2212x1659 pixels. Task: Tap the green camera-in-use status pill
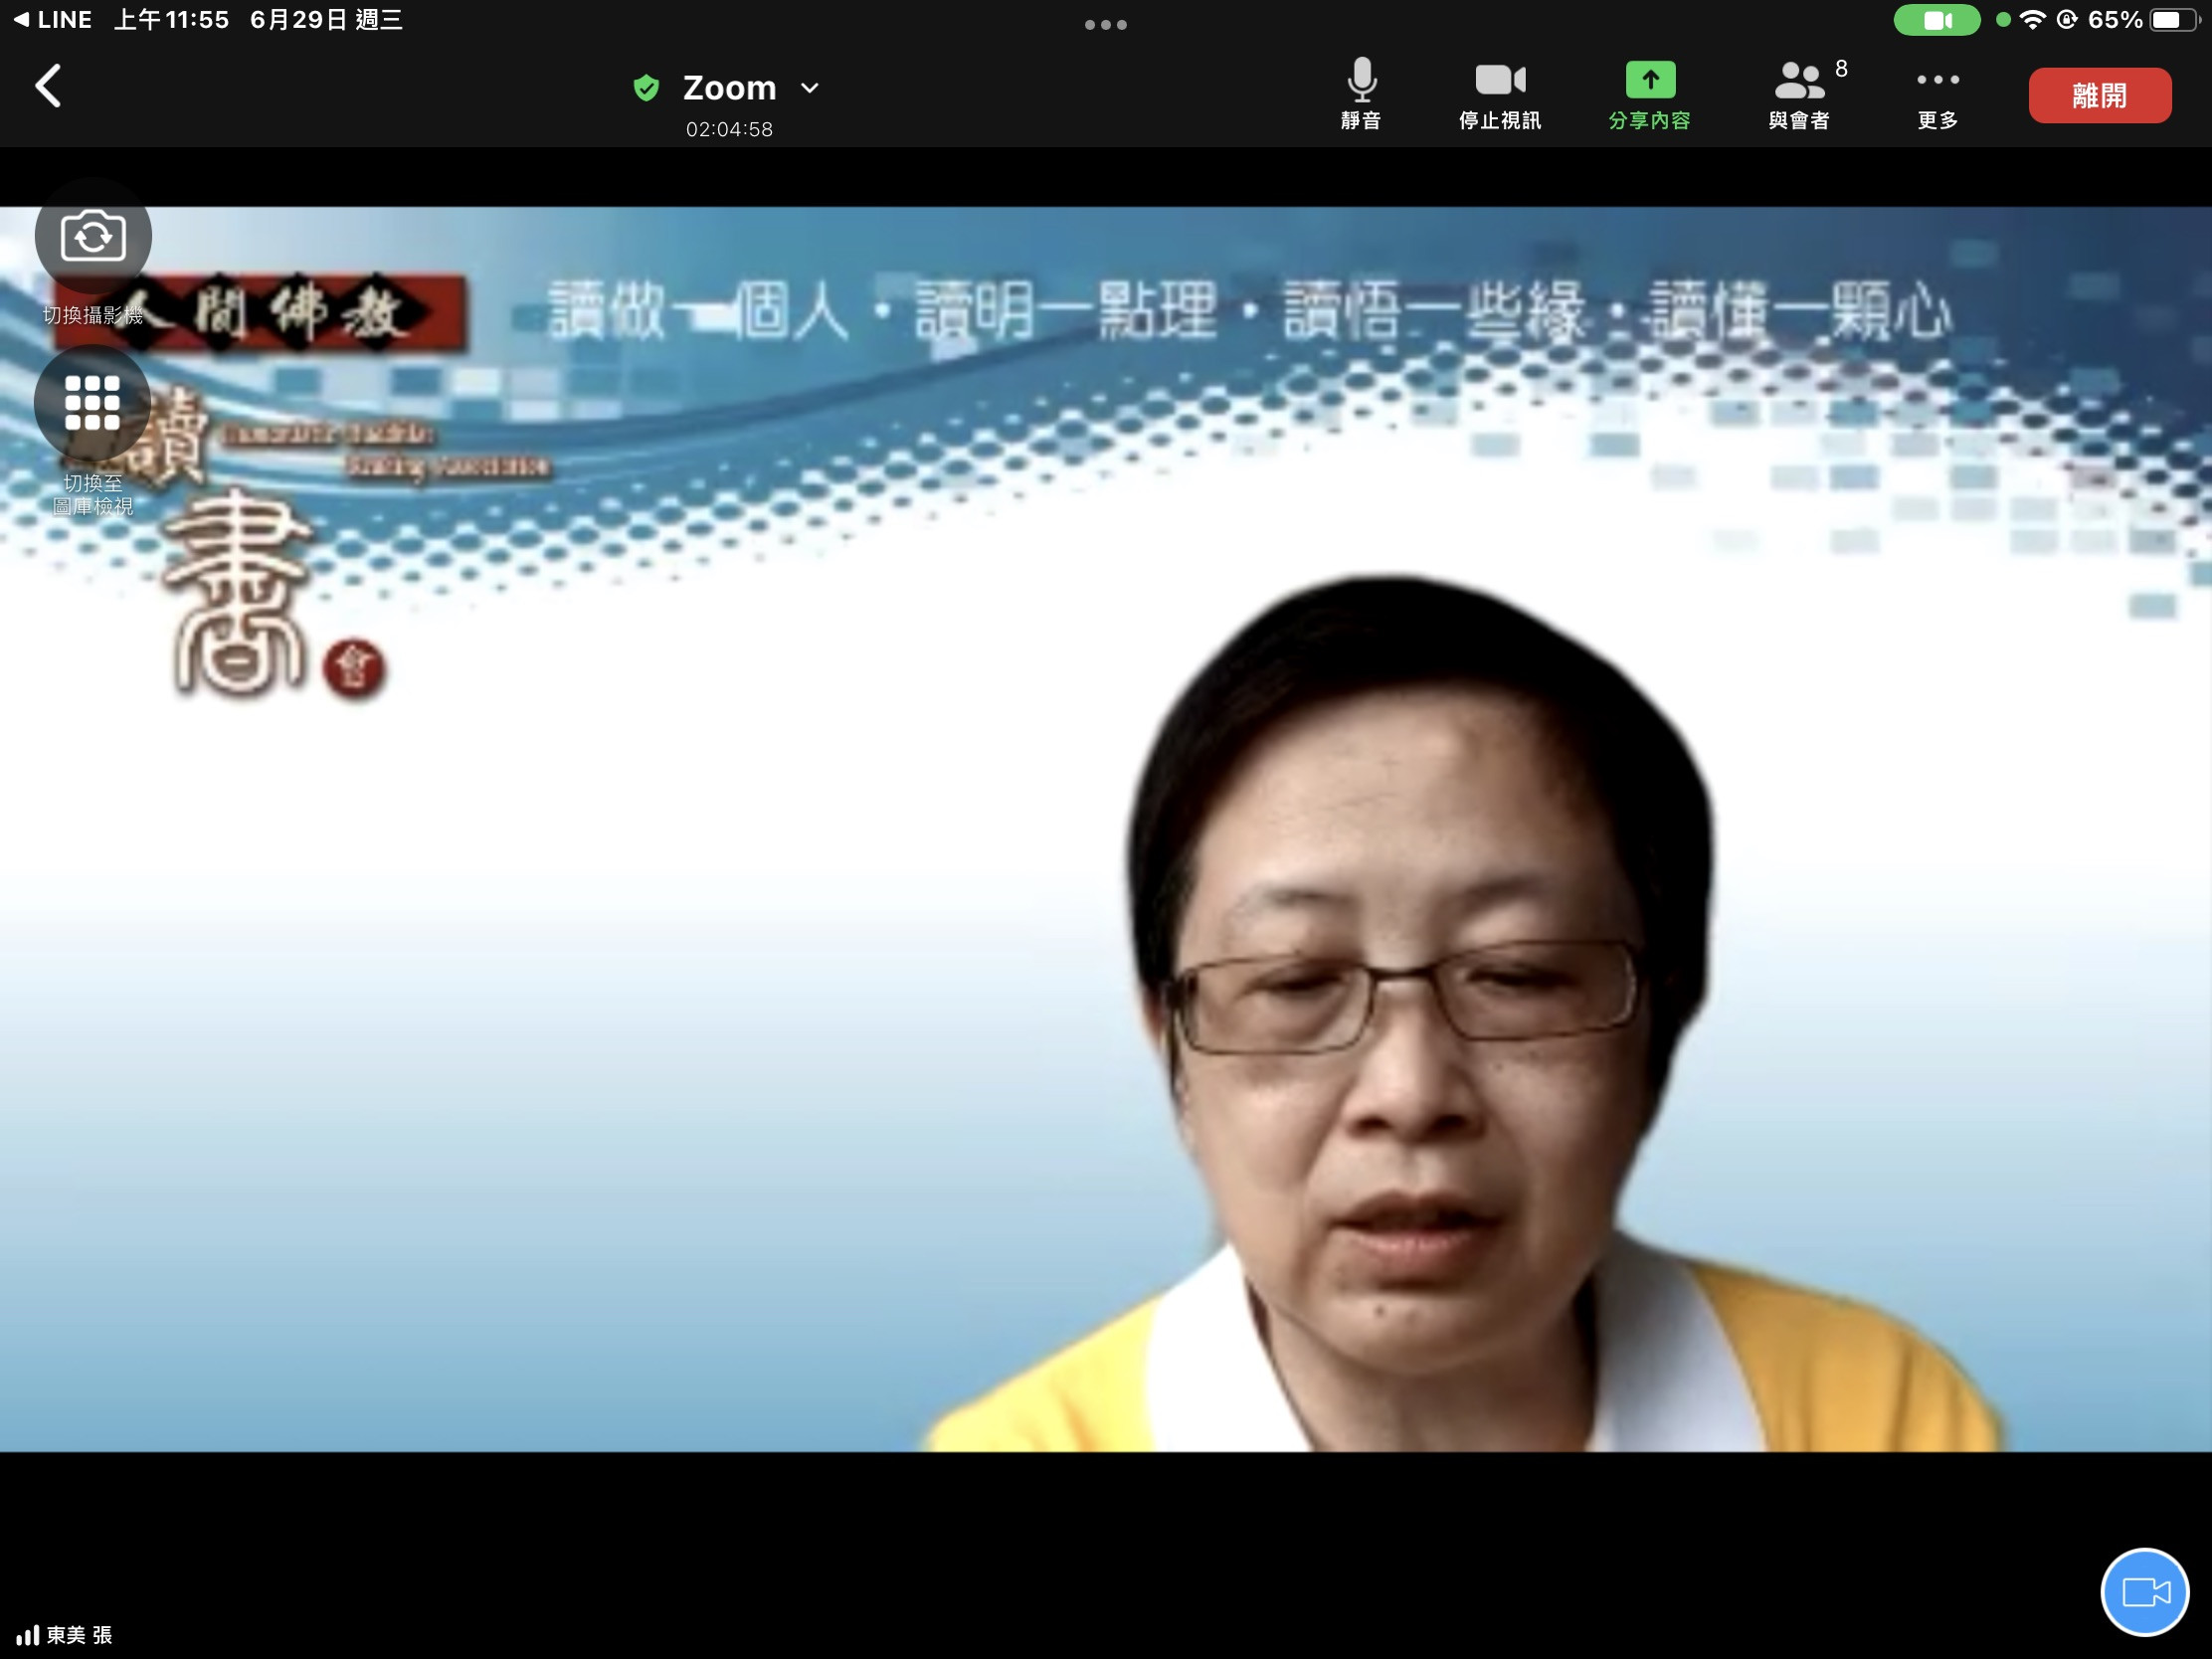pos(1936,20)
